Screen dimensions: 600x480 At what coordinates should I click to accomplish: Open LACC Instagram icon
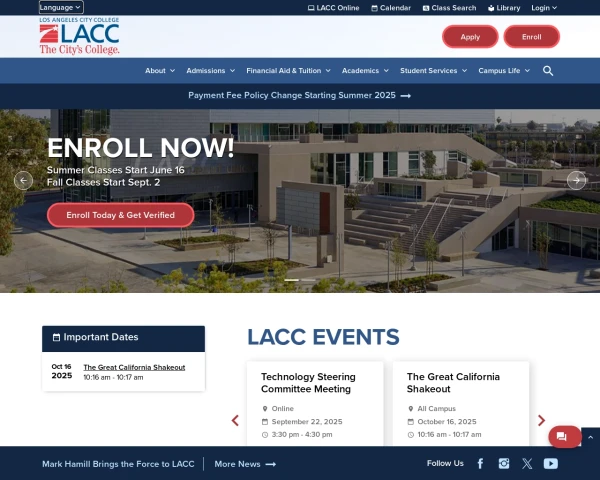coord(504,464)
